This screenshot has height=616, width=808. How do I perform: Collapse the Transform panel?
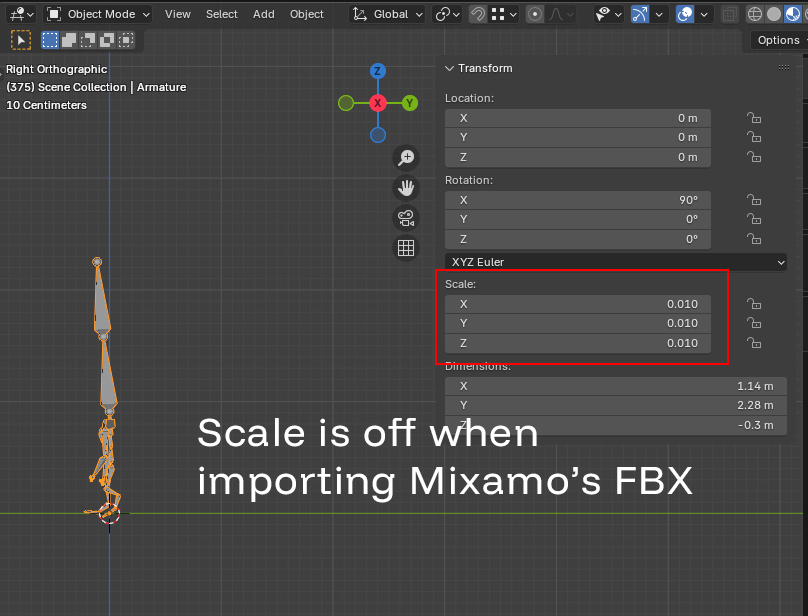[x=449, y=68]
